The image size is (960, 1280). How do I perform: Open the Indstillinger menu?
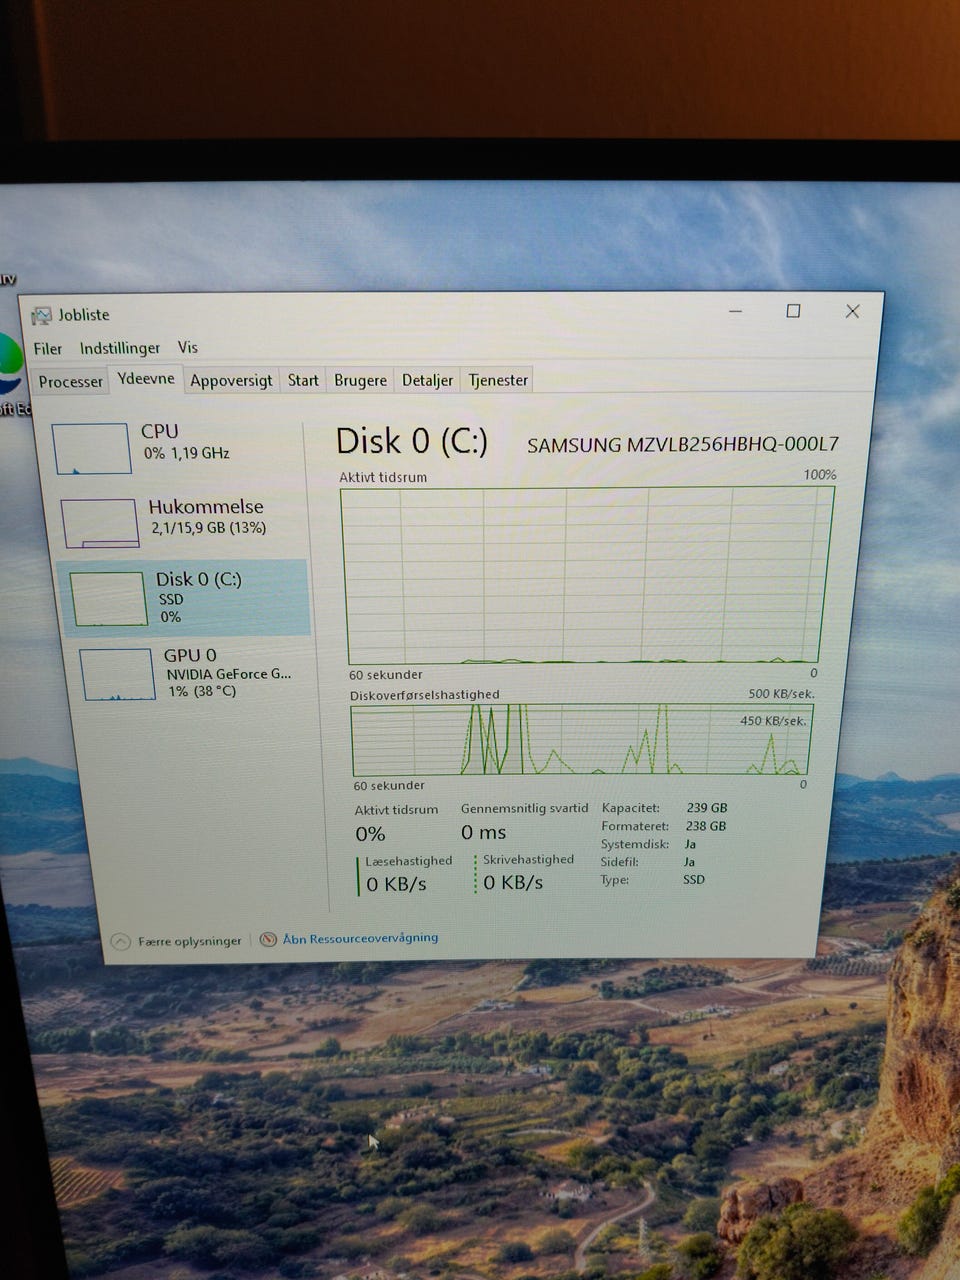click(120, 348)
